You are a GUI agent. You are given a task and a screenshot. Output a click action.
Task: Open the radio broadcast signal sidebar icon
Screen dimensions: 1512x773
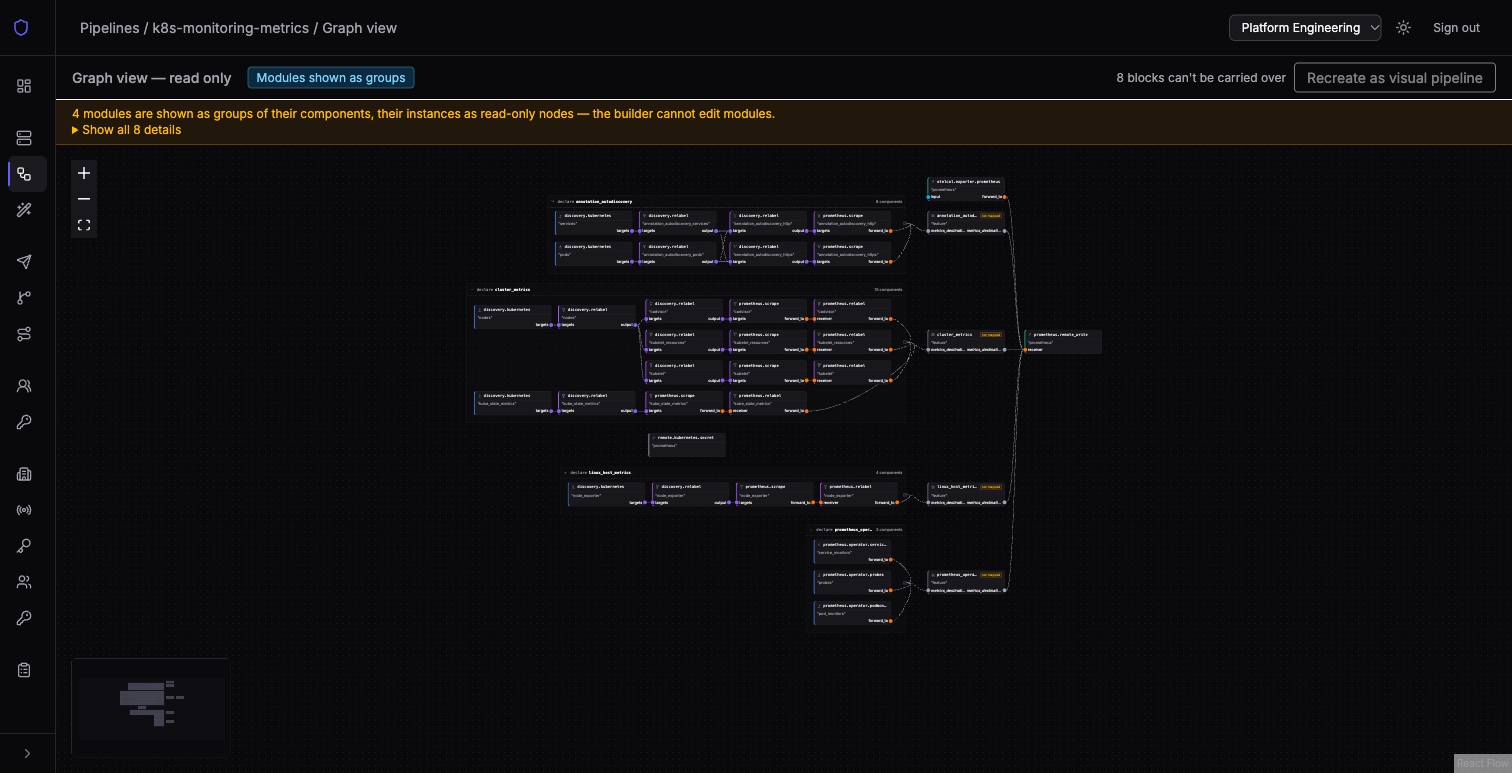coord(24,510)
